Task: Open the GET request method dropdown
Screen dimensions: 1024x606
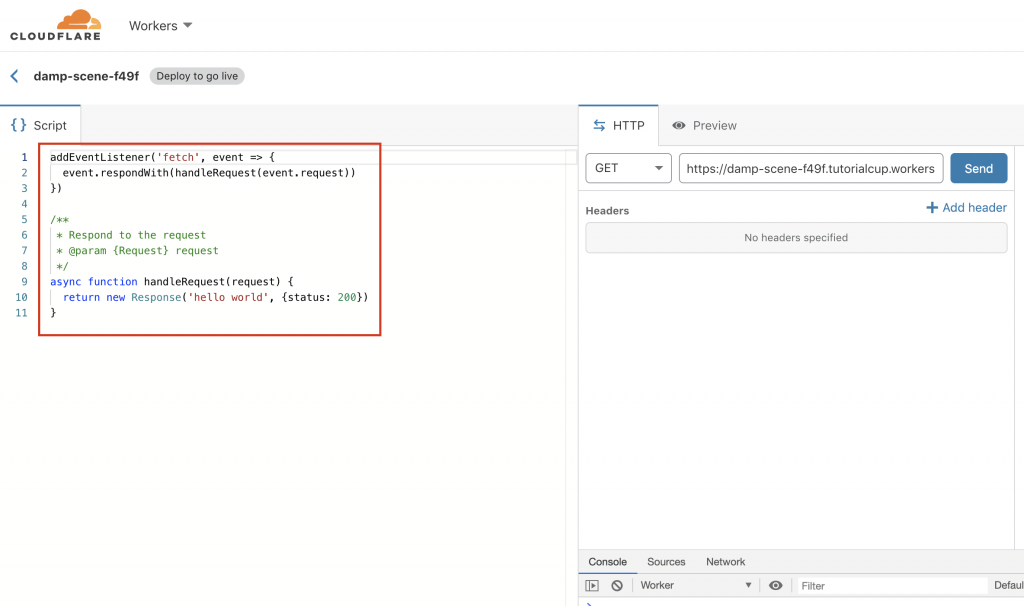Action: click(627, 168)
